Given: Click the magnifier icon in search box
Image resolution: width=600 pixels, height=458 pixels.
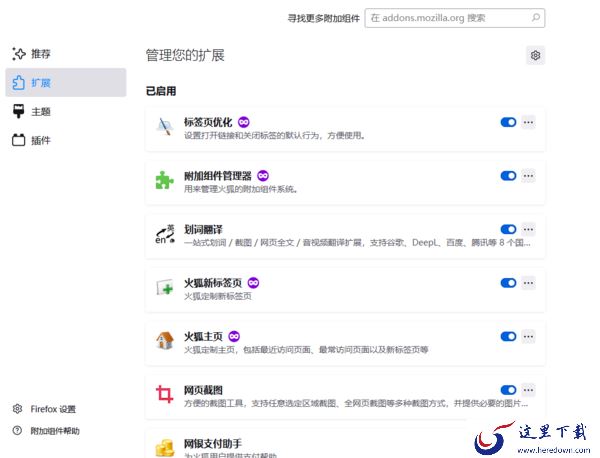Looking at the screenshot, I should click(x=536, y=18).
